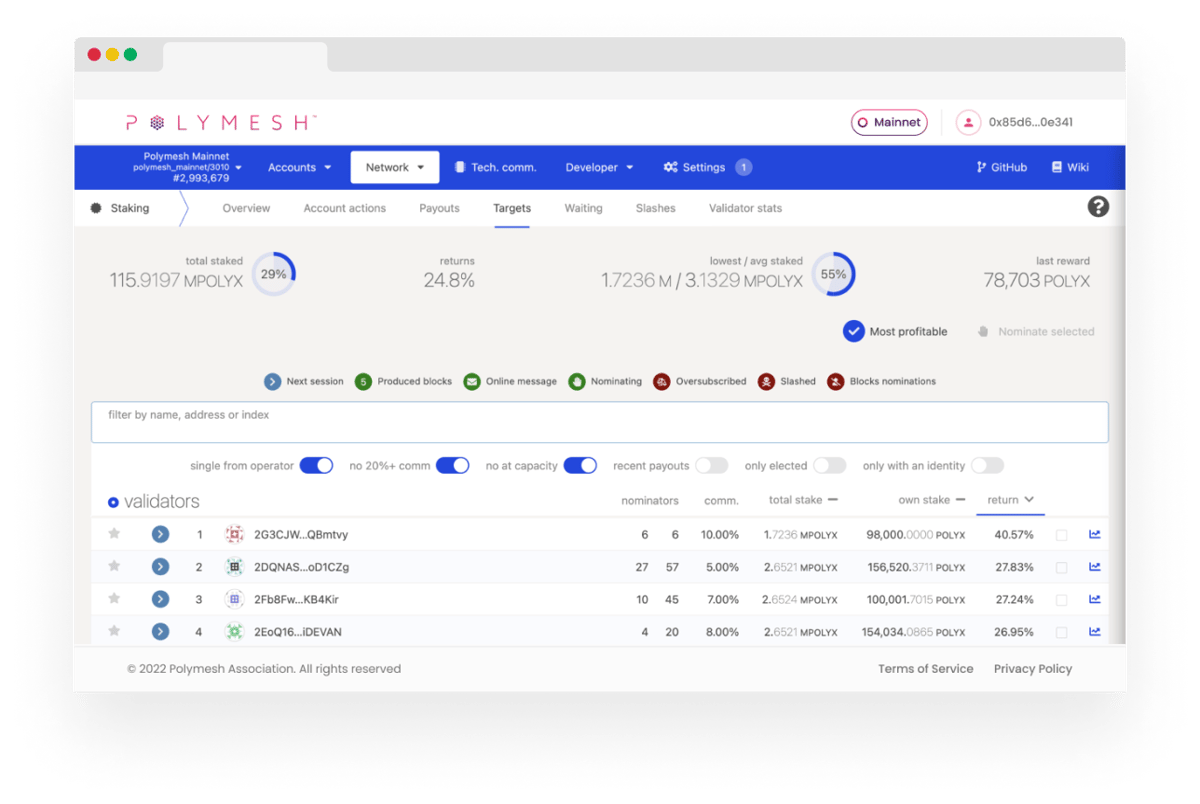Enable recent payouts switch
Screen dimensions: 1200x804
[712, 466]
